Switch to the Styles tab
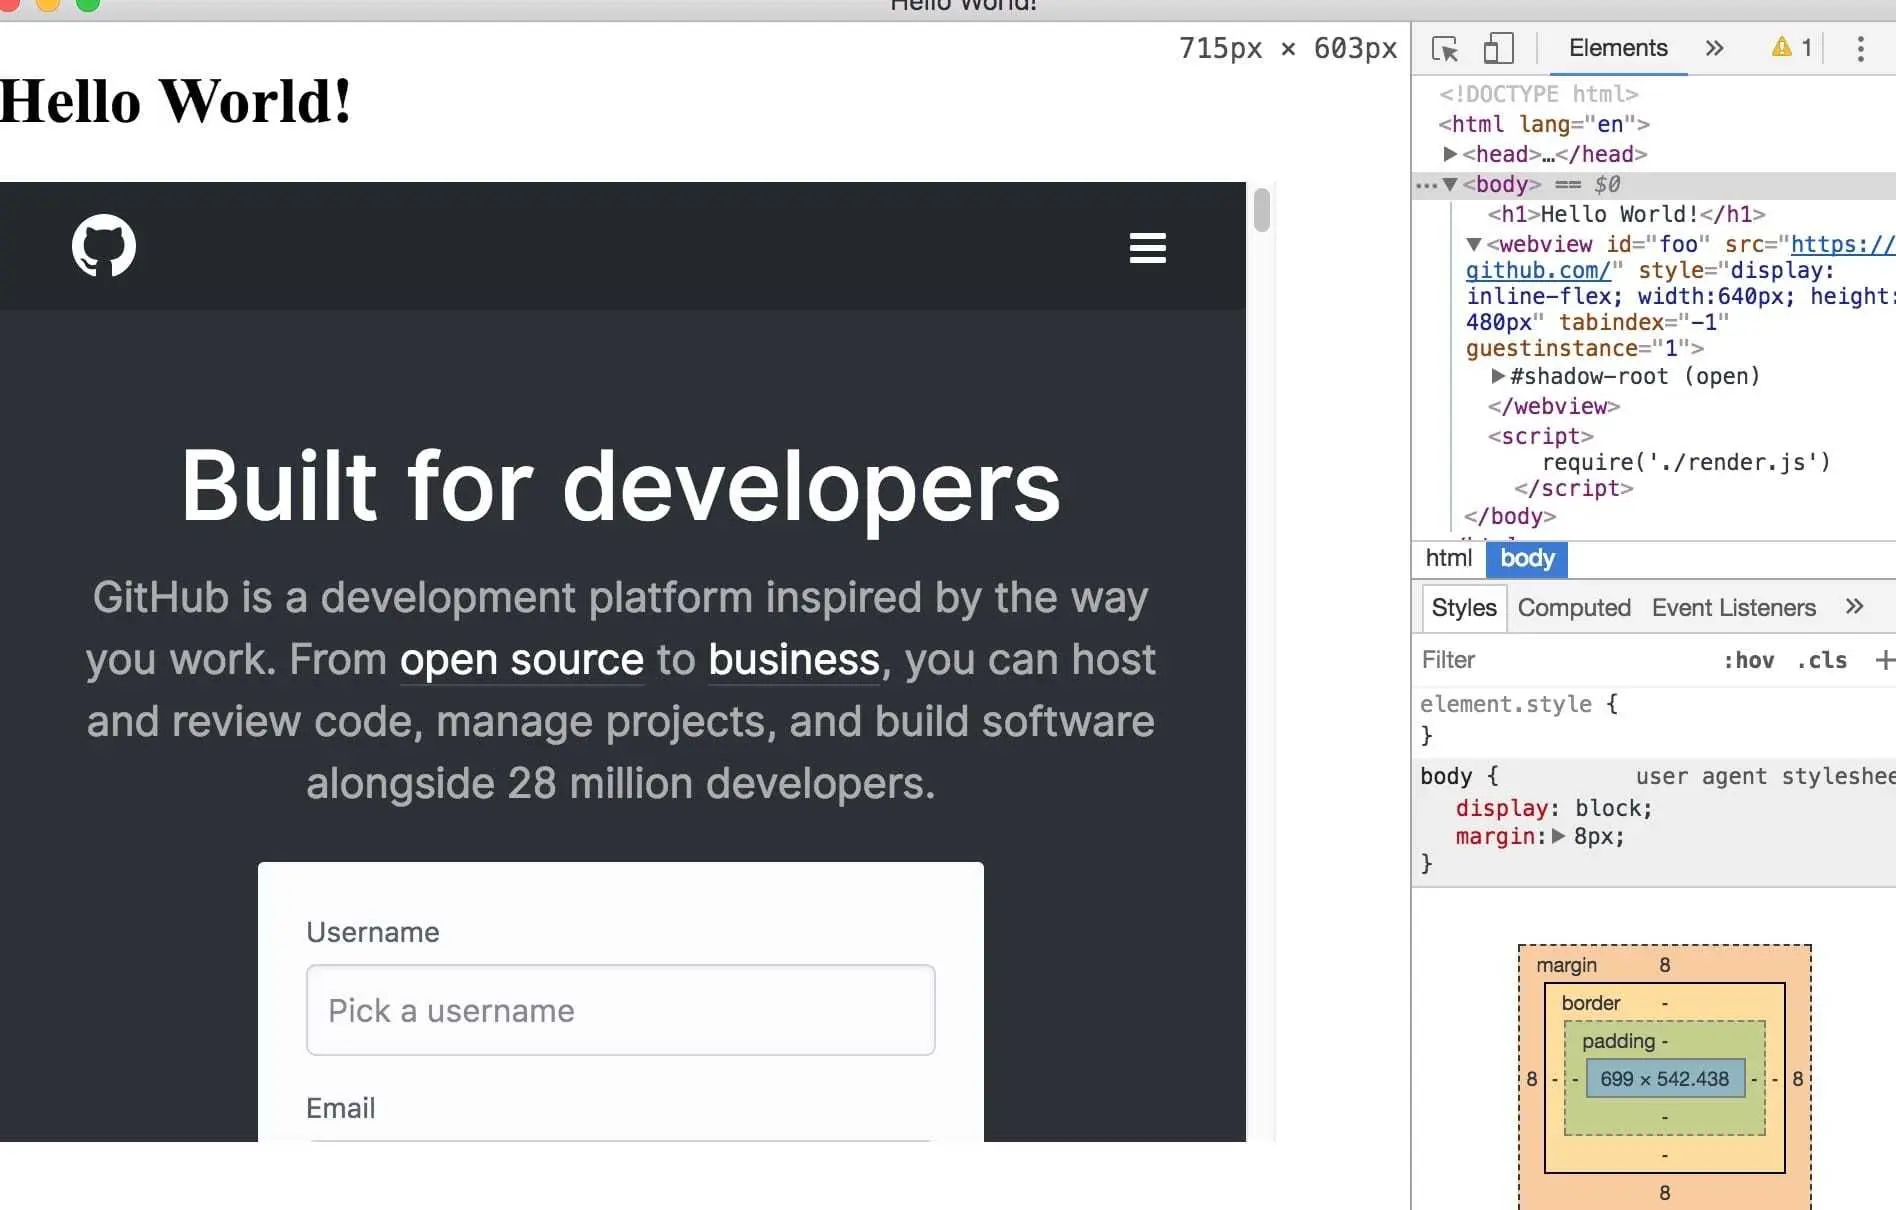1896x1210 pixels. pyautogui.click(x=1464, y=607)
